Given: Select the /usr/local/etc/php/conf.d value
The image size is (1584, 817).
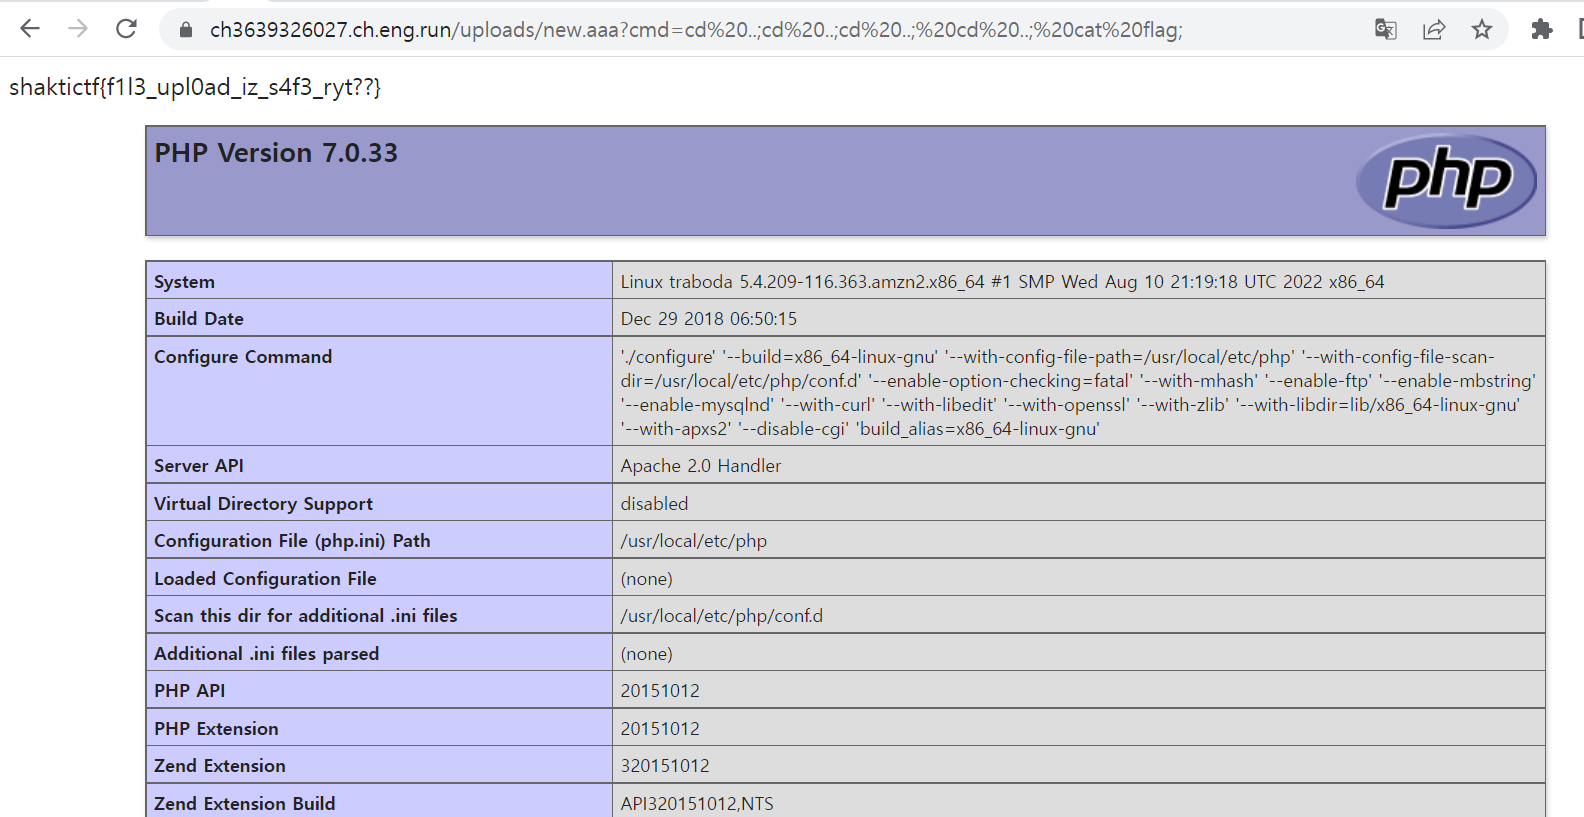Looking at the screenshot, I should pyautogui.click(x=722, y=616).
